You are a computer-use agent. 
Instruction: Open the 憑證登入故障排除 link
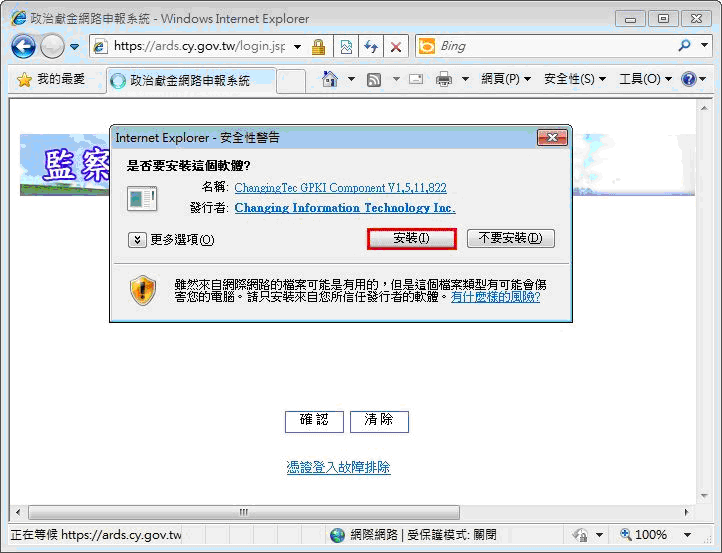(338, 467)
